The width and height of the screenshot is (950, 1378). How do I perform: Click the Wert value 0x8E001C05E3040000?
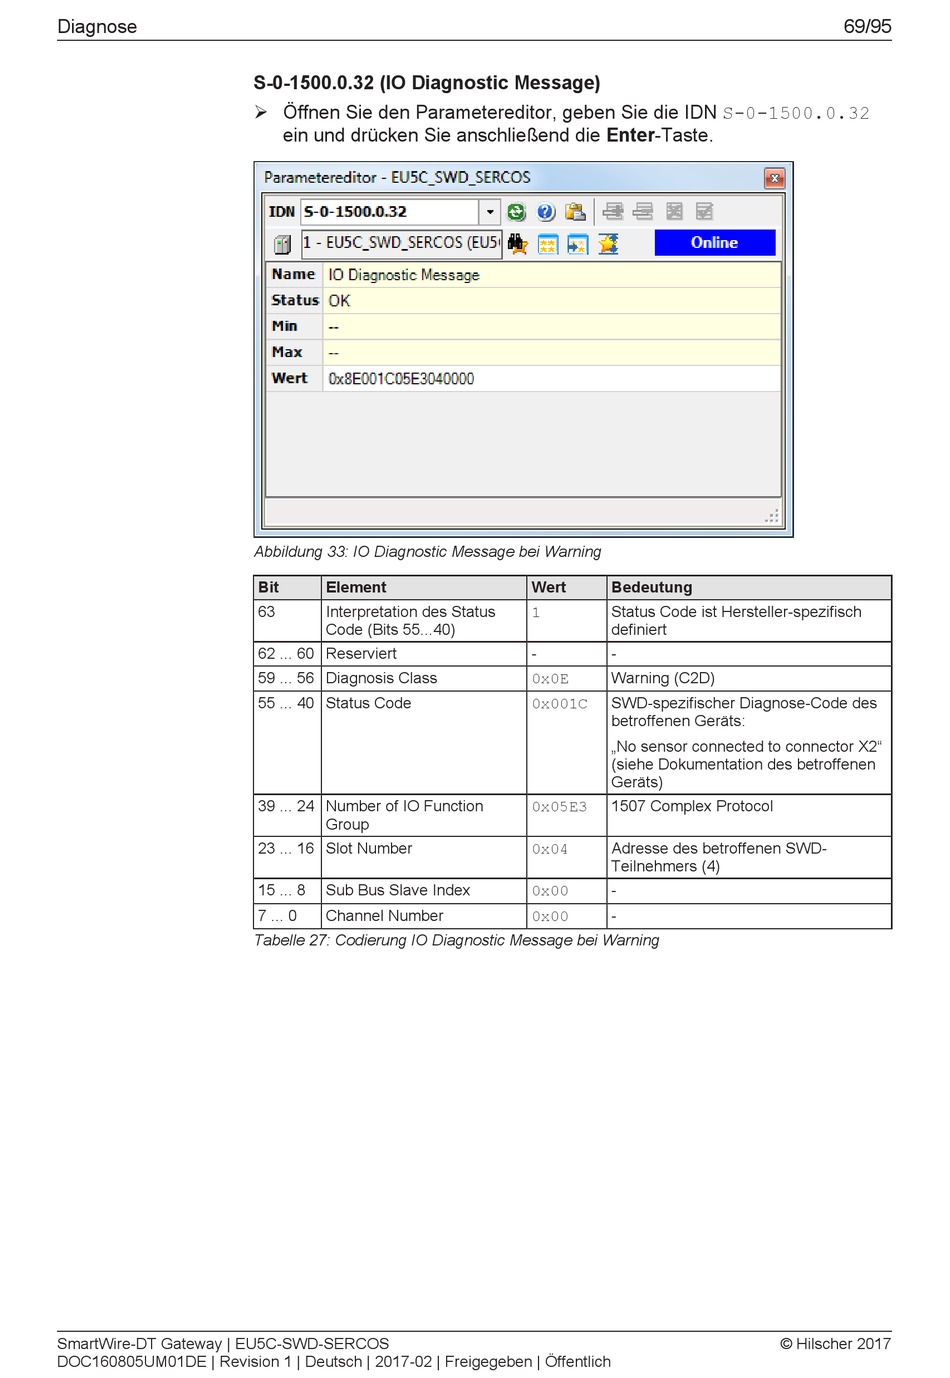[401, 379]
